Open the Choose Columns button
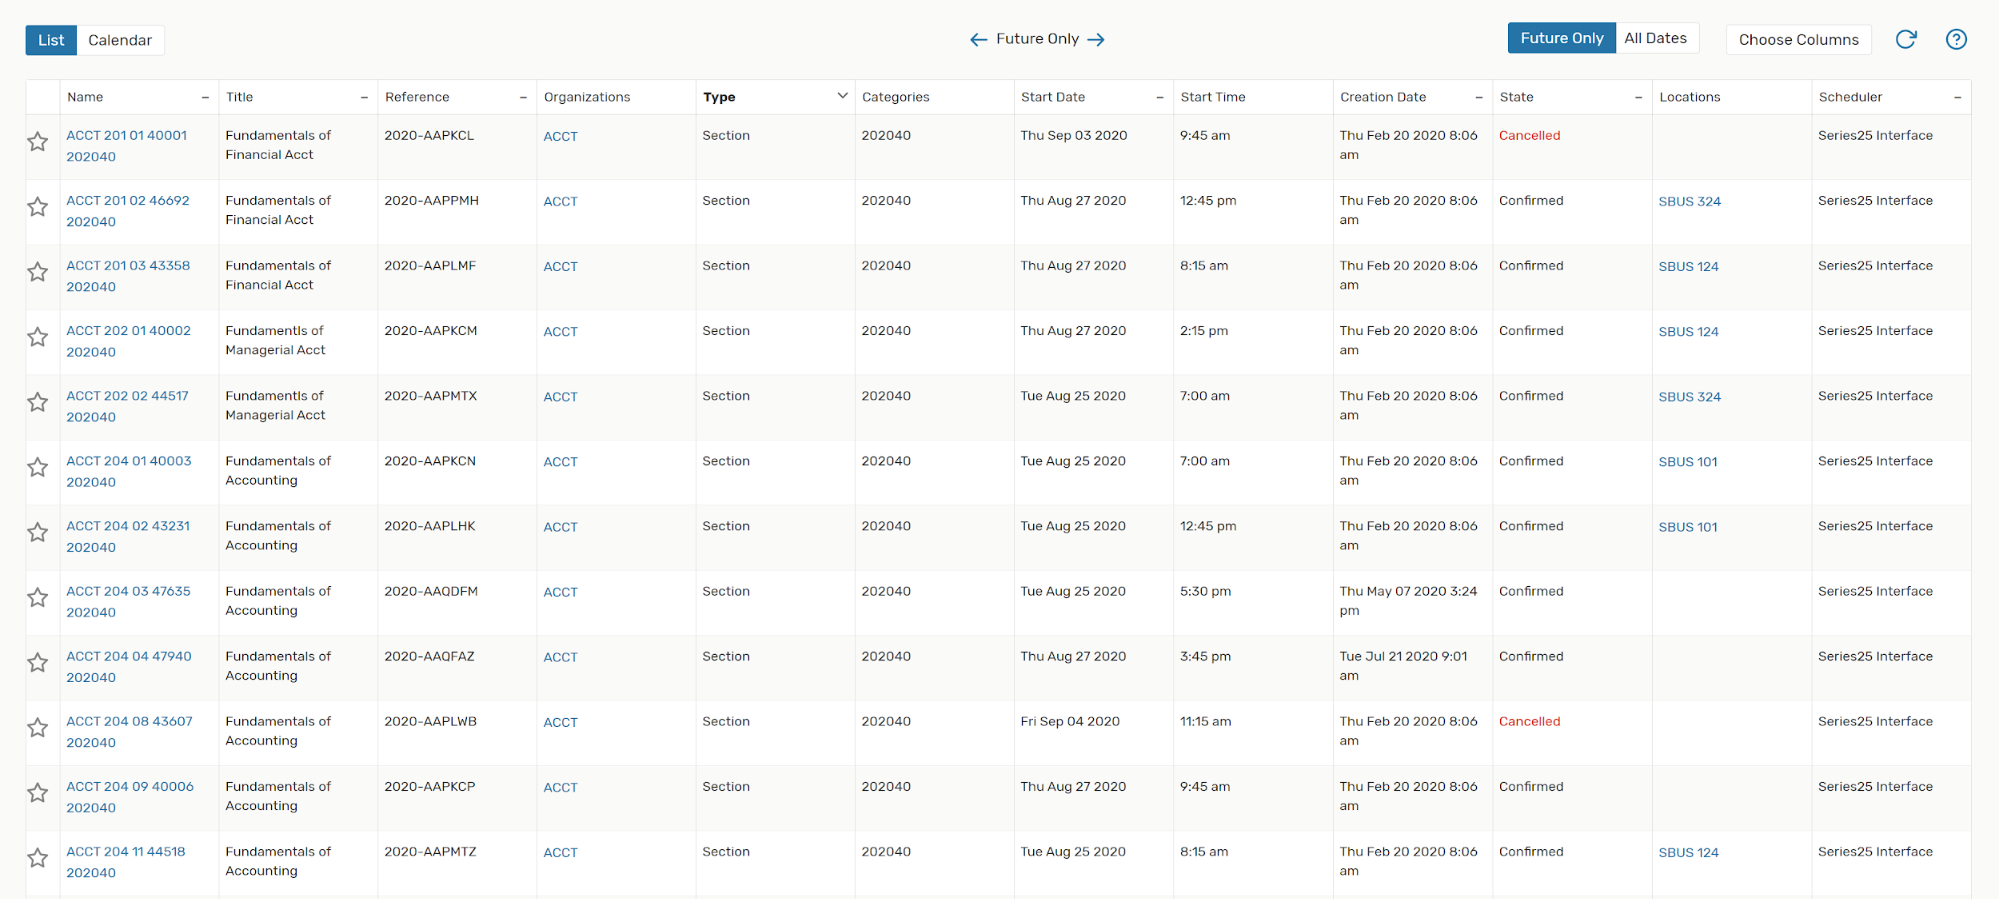 (x=1798, y=40)
